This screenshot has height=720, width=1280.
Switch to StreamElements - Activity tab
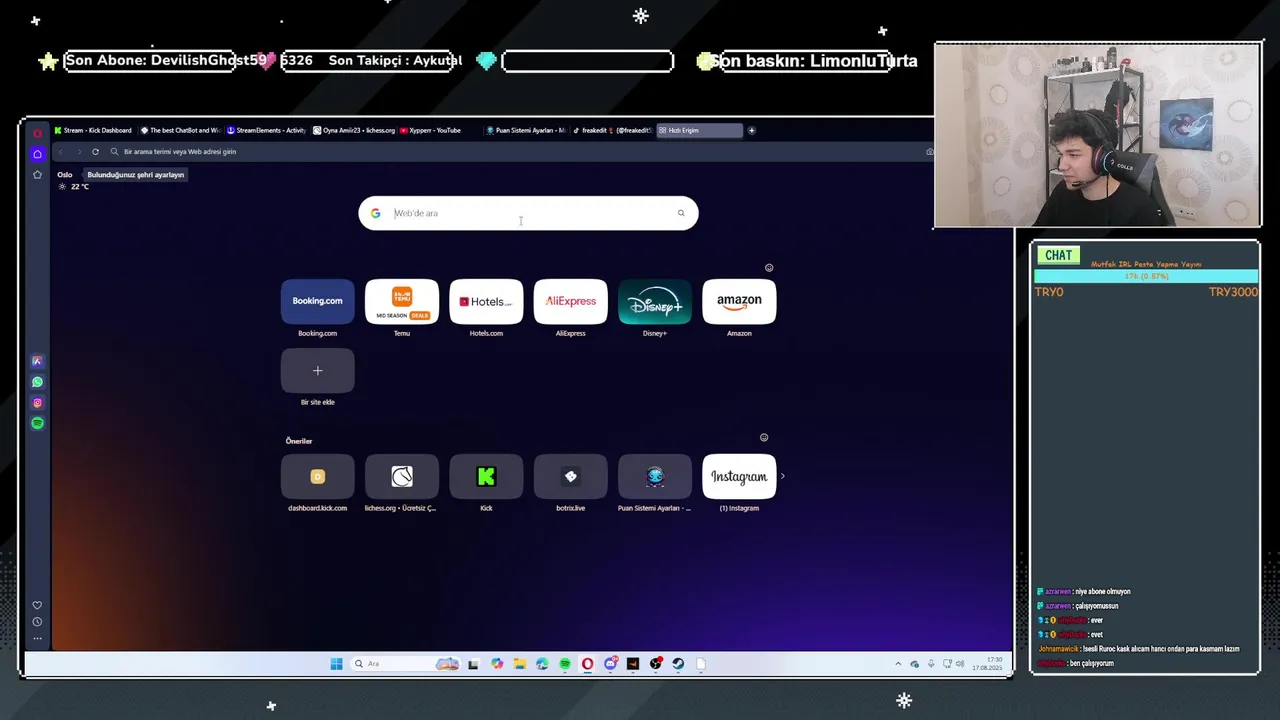click(267, 130)
